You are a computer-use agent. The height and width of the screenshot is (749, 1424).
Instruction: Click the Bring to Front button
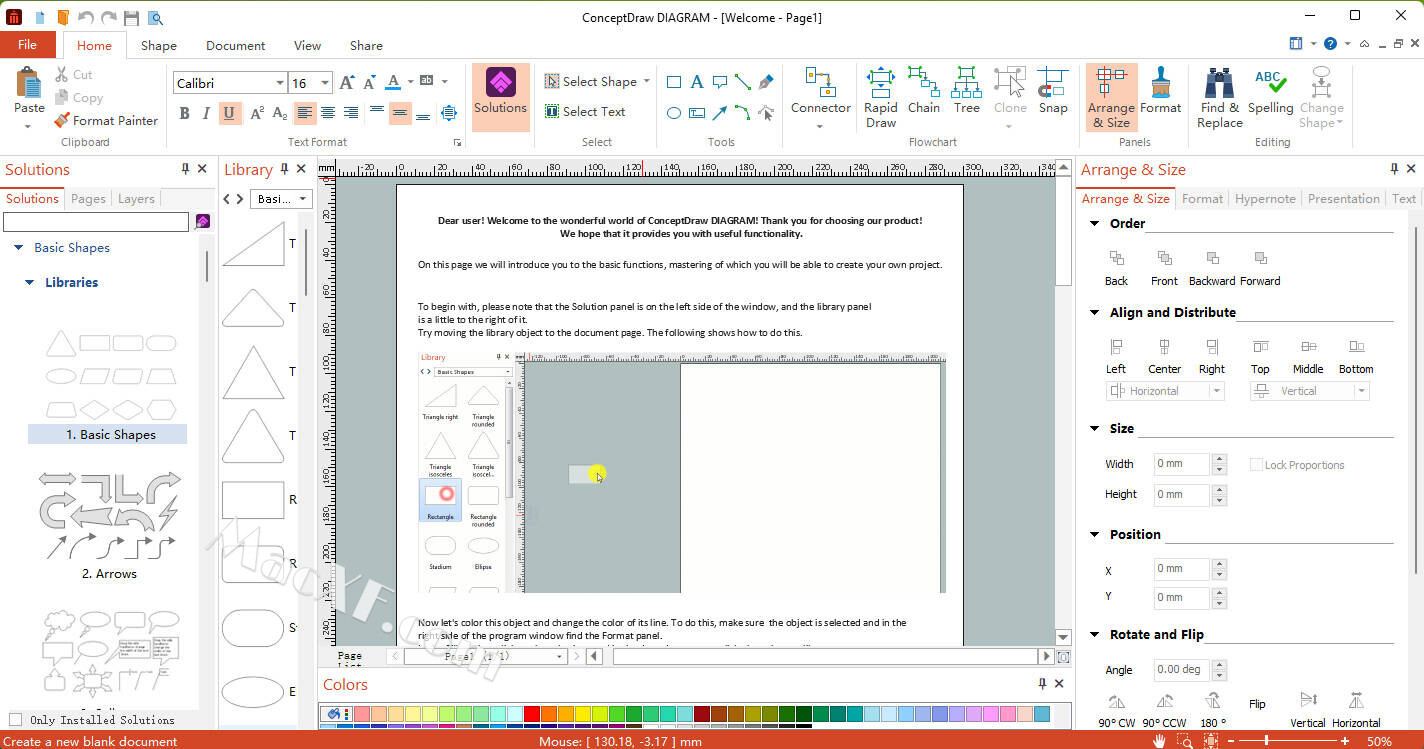click(1164, 267)
